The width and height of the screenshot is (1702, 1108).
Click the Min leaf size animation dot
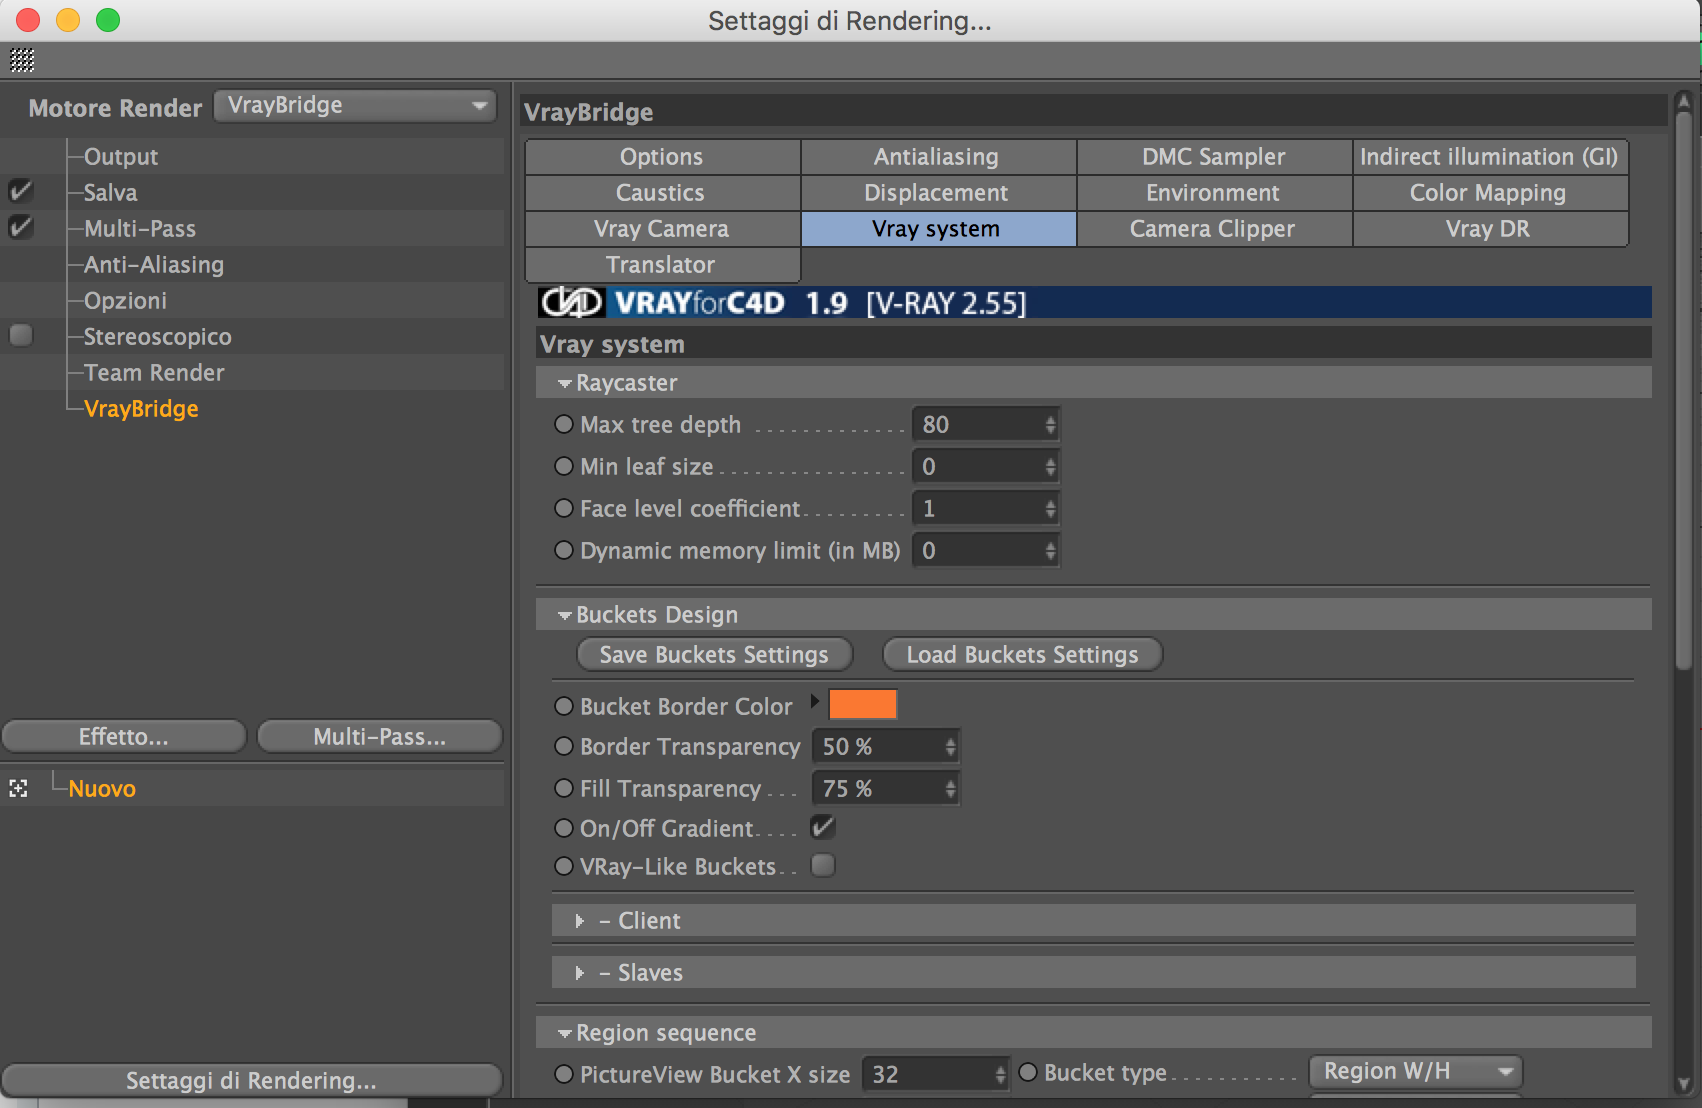[564, 466]
